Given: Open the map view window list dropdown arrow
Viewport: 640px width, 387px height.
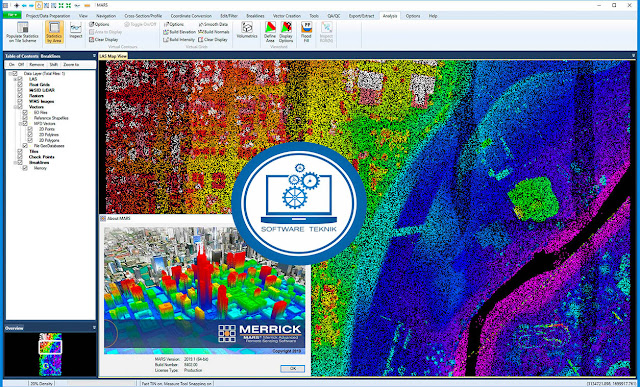Looking at the screenshot, I should click(633, 56).
